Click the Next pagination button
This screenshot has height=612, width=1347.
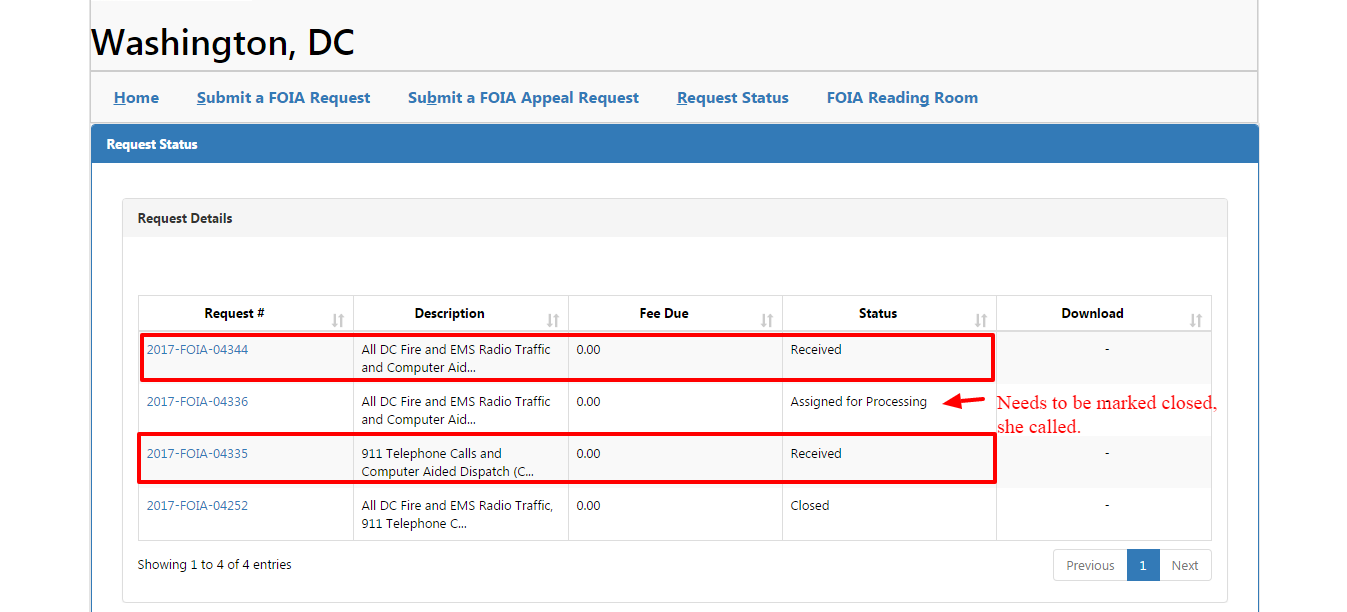click(1185, 565)
